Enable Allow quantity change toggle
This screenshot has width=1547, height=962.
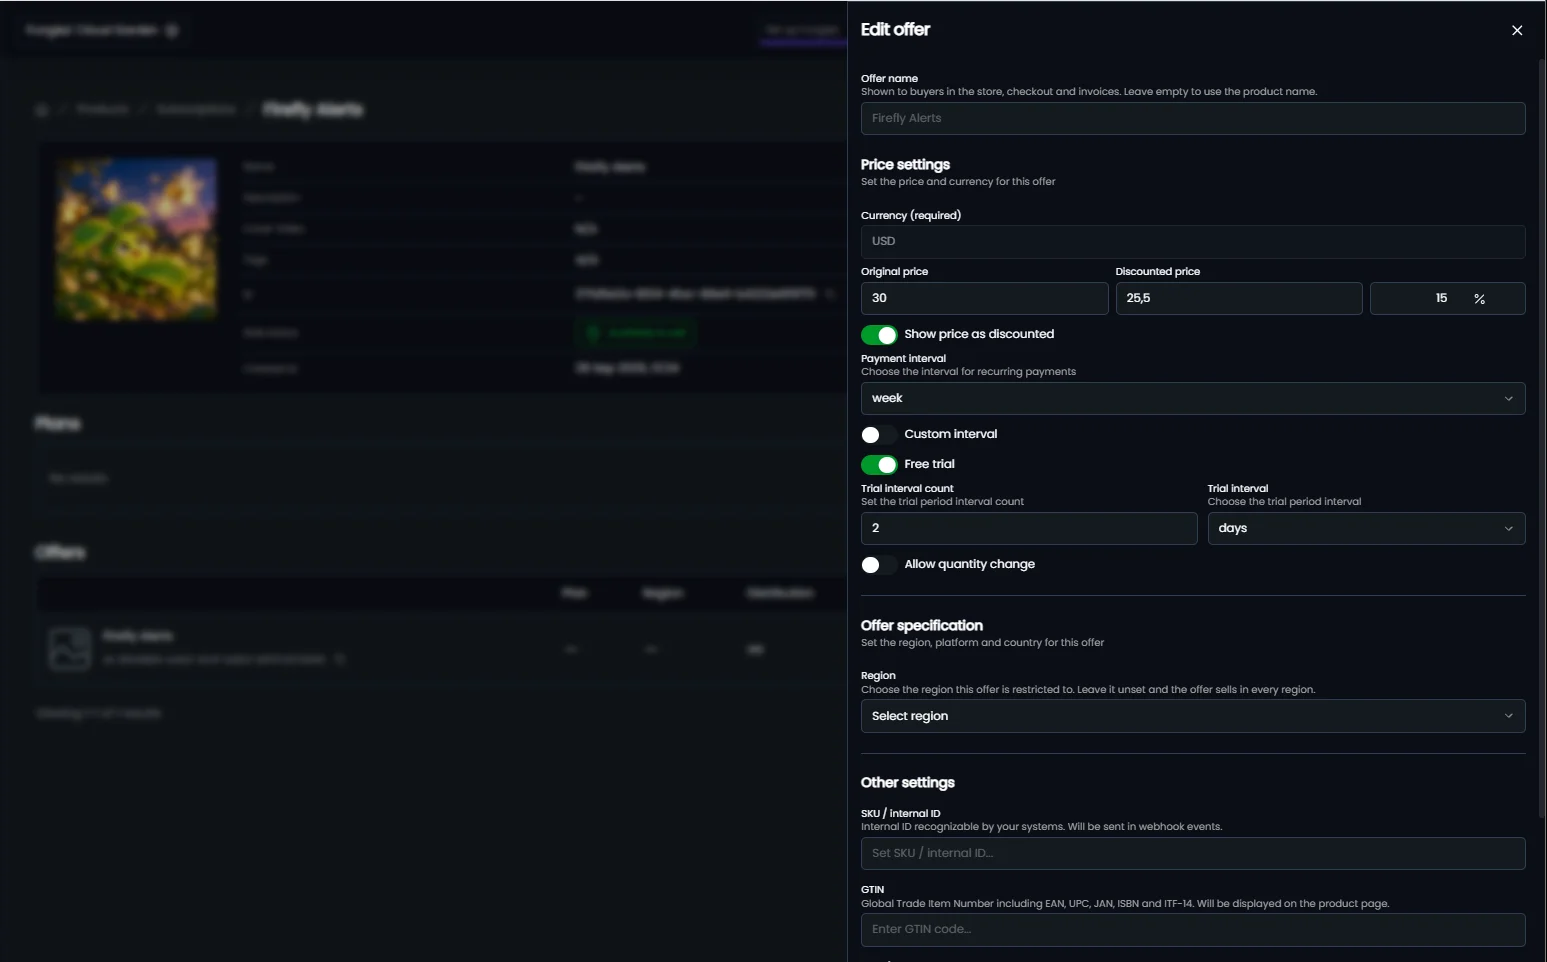(x=879, y=564)
